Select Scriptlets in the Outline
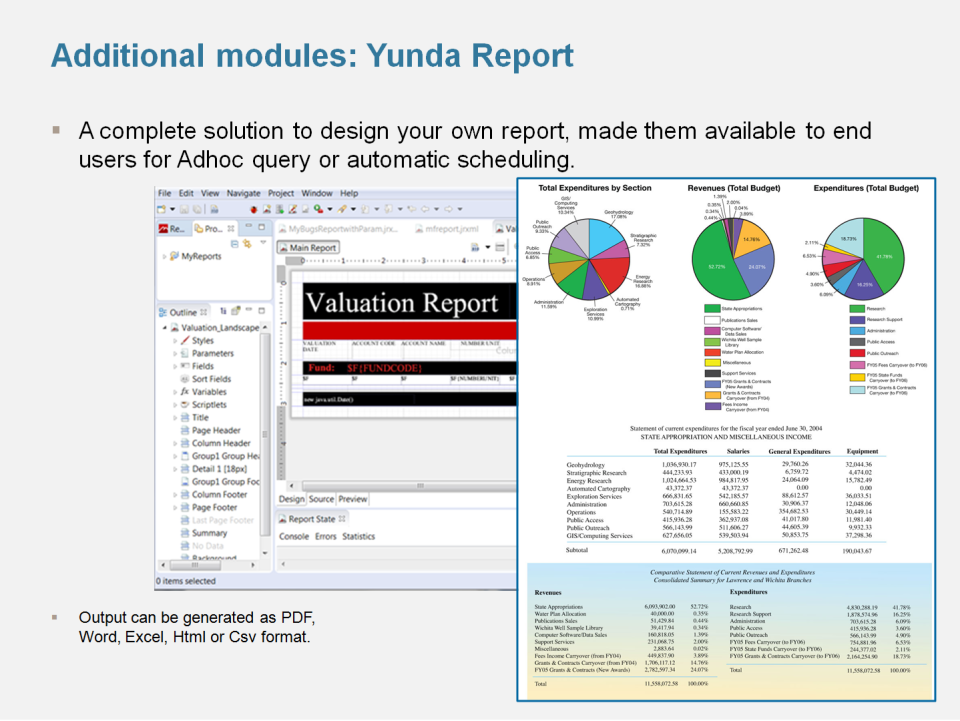Screen dimensions: 960x721 209,405
